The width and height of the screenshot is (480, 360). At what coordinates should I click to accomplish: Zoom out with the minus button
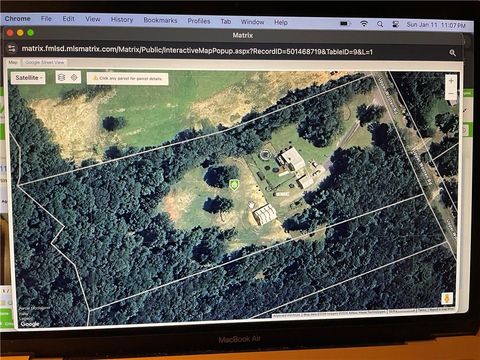451,94
